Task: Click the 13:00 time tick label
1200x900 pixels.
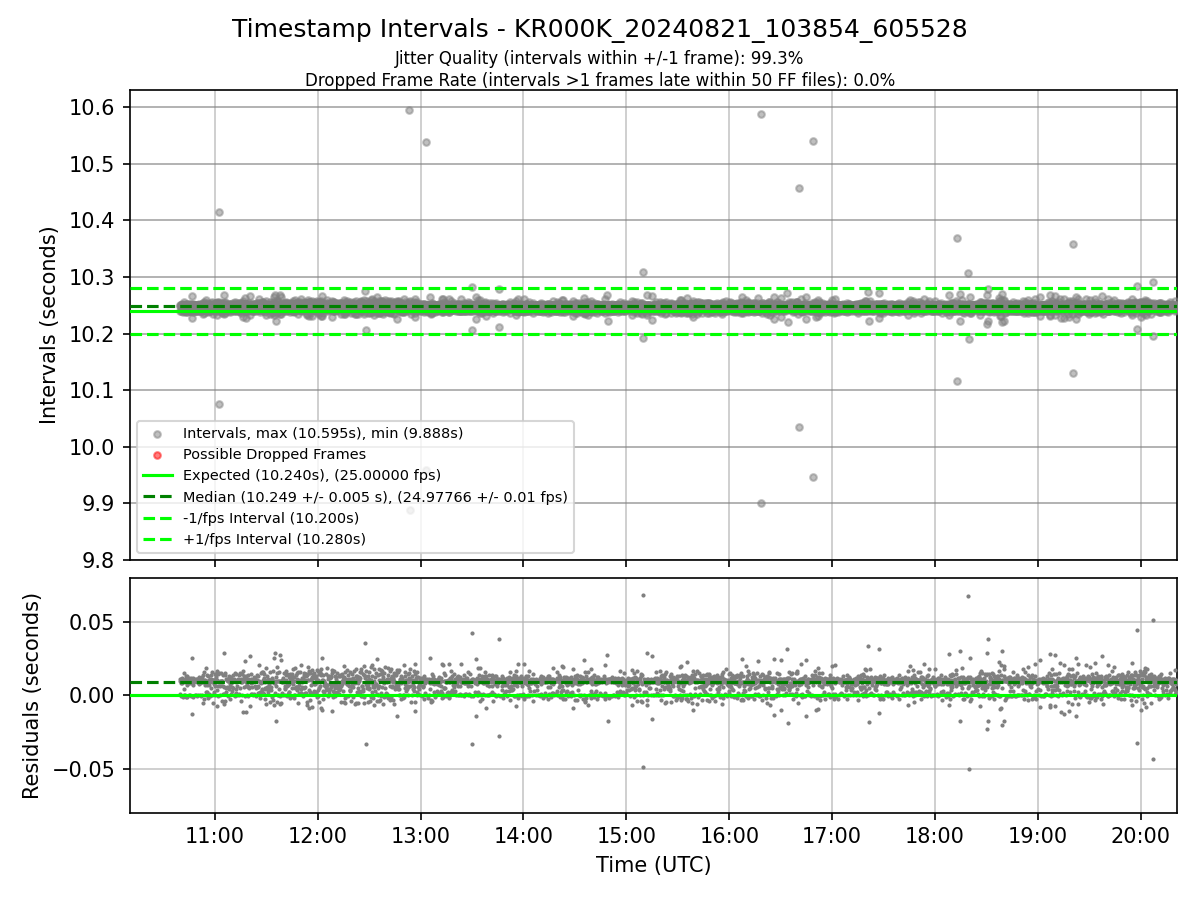Action: (420, 835)
